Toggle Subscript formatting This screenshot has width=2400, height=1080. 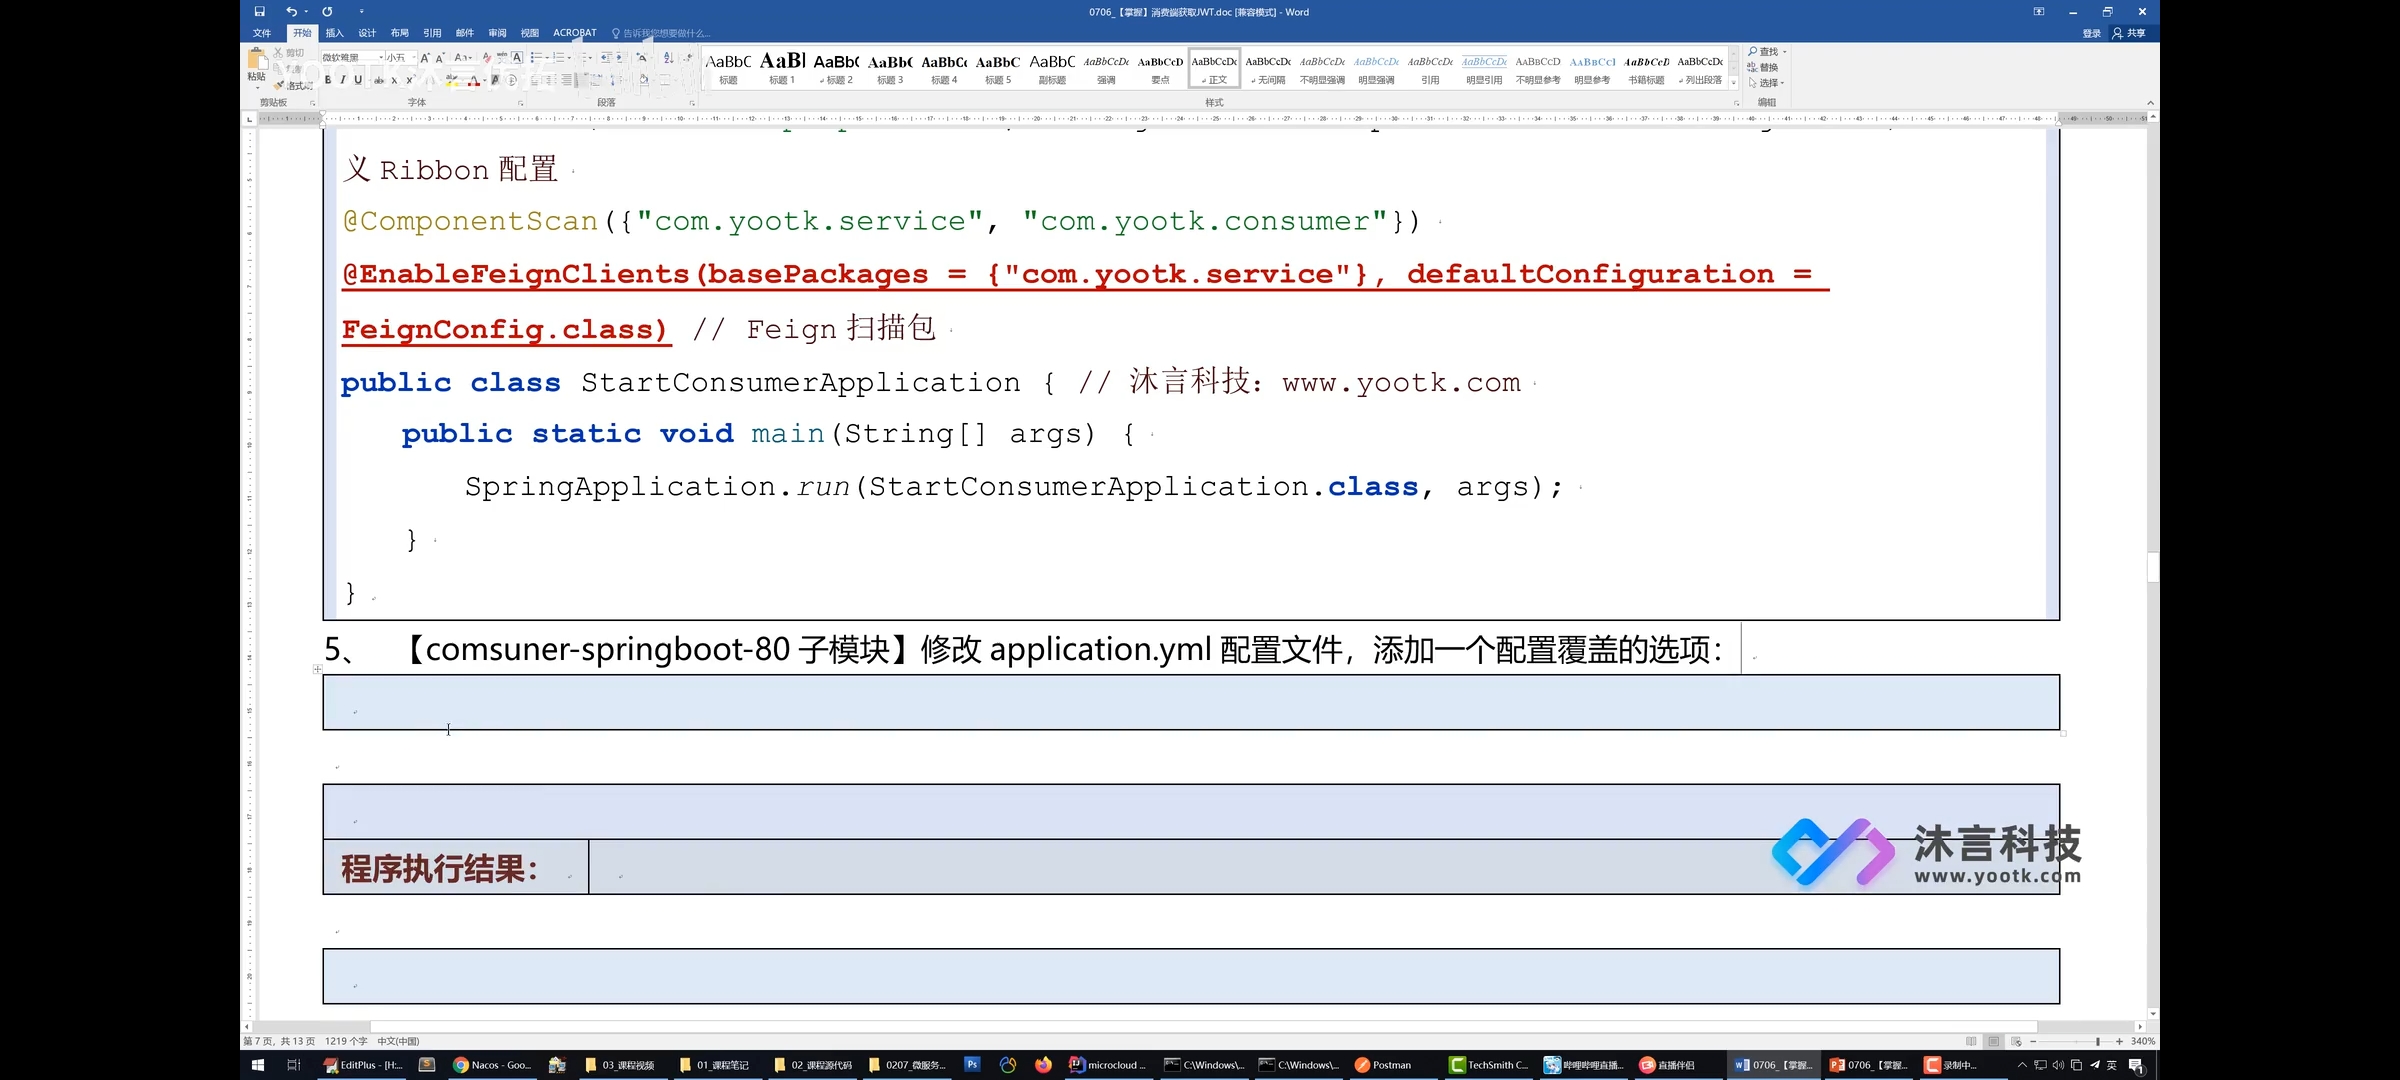(x=394, y=80)
